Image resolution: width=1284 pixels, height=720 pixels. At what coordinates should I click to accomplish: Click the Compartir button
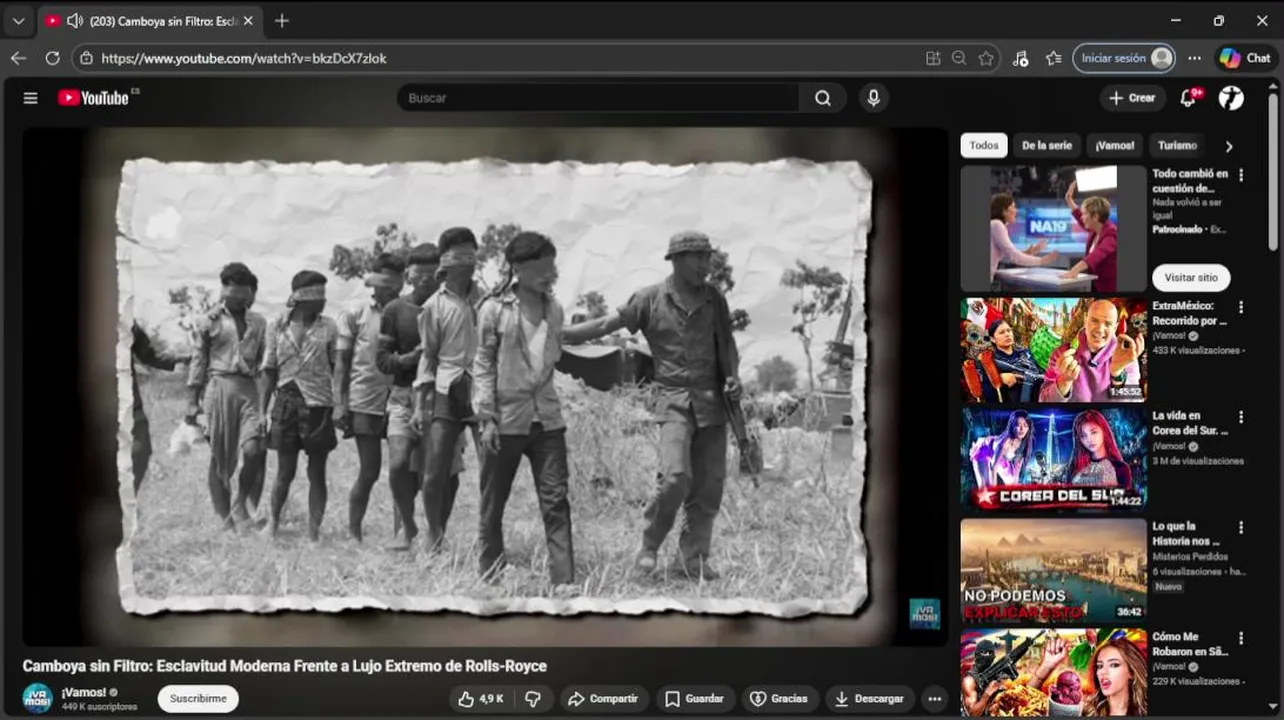tap(603, 699)
